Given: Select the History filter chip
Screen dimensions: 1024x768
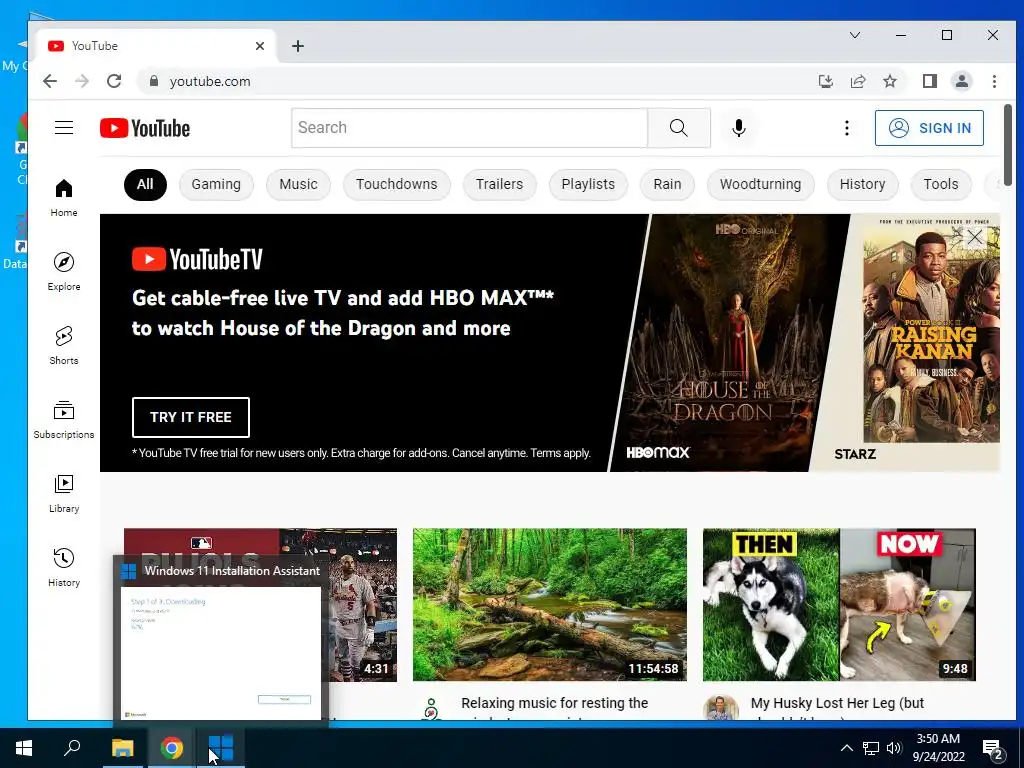Looking at the screenshot, I should click(x=863, y=184).
